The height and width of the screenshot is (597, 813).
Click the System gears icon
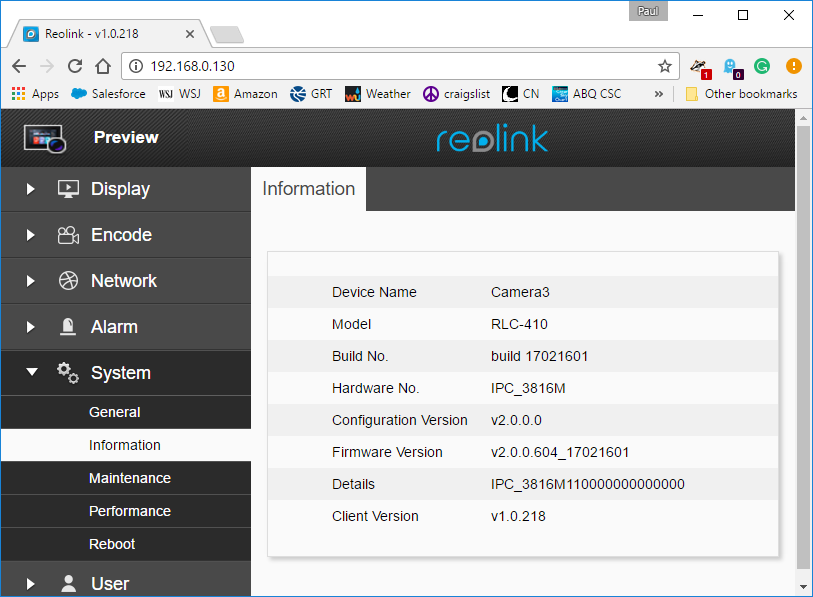click(68, 373)
